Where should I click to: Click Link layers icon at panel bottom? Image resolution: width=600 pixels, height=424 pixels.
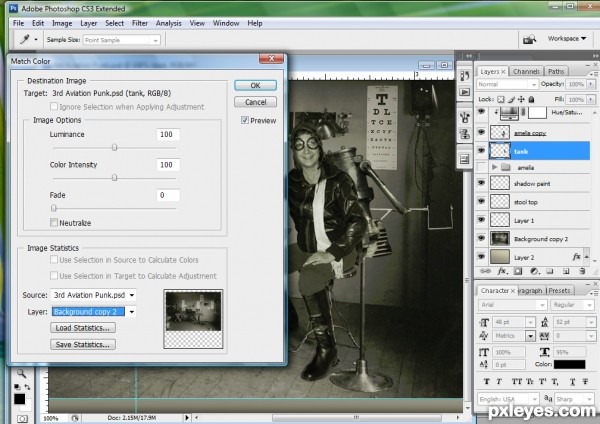[486, 271]
